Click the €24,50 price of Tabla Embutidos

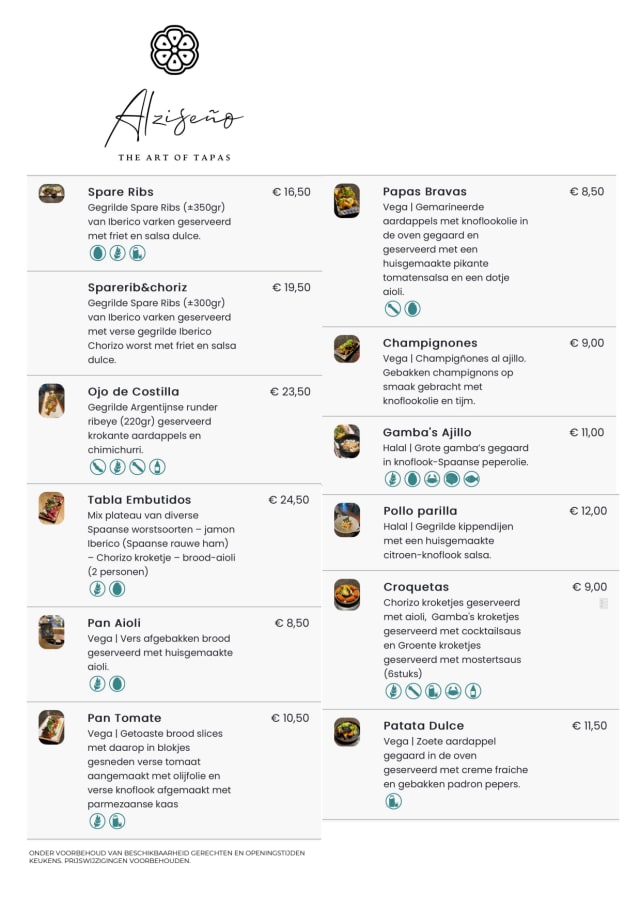coord(289,500)
